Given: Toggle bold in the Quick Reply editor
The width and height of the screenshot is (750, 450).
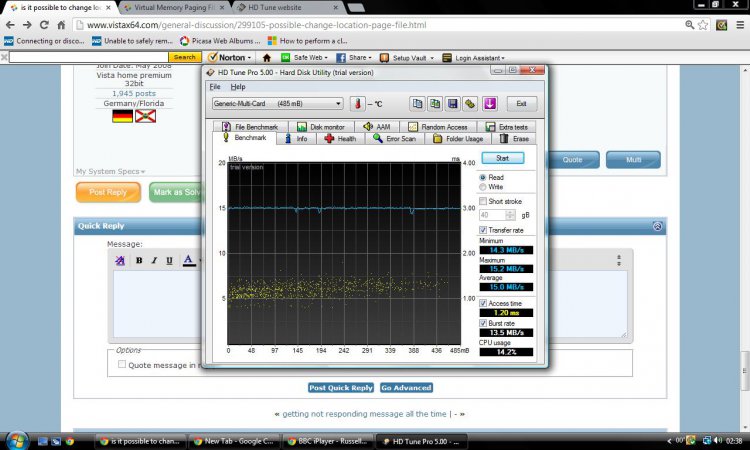Looking at the screenshot, I should click(139, 260).
